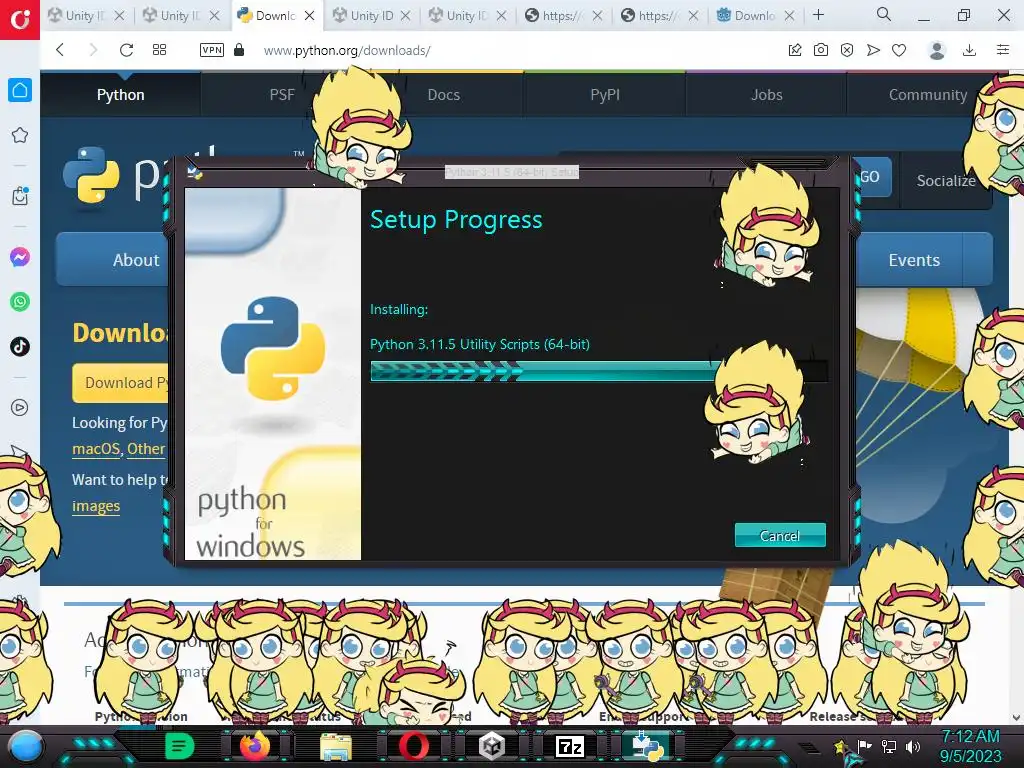Click 'Python 3.11.5 Utility Scripts (64-bit)' text
Image resolution: width=1024 pixels, height=768 pixels.
pyautogui.click(x=479, y=344)
